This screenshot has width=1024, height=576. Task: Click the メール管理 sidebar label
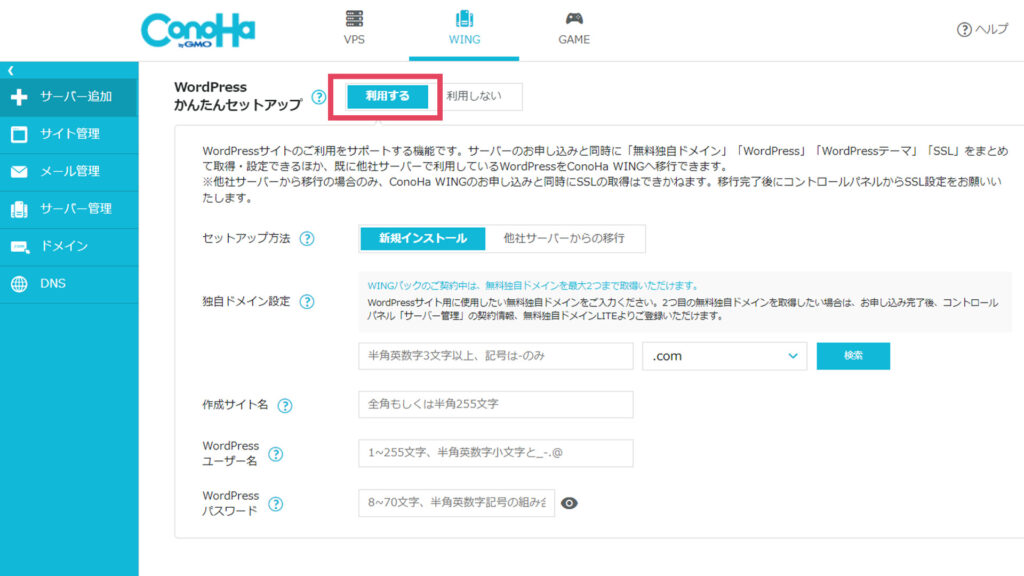tap(70, 172)
